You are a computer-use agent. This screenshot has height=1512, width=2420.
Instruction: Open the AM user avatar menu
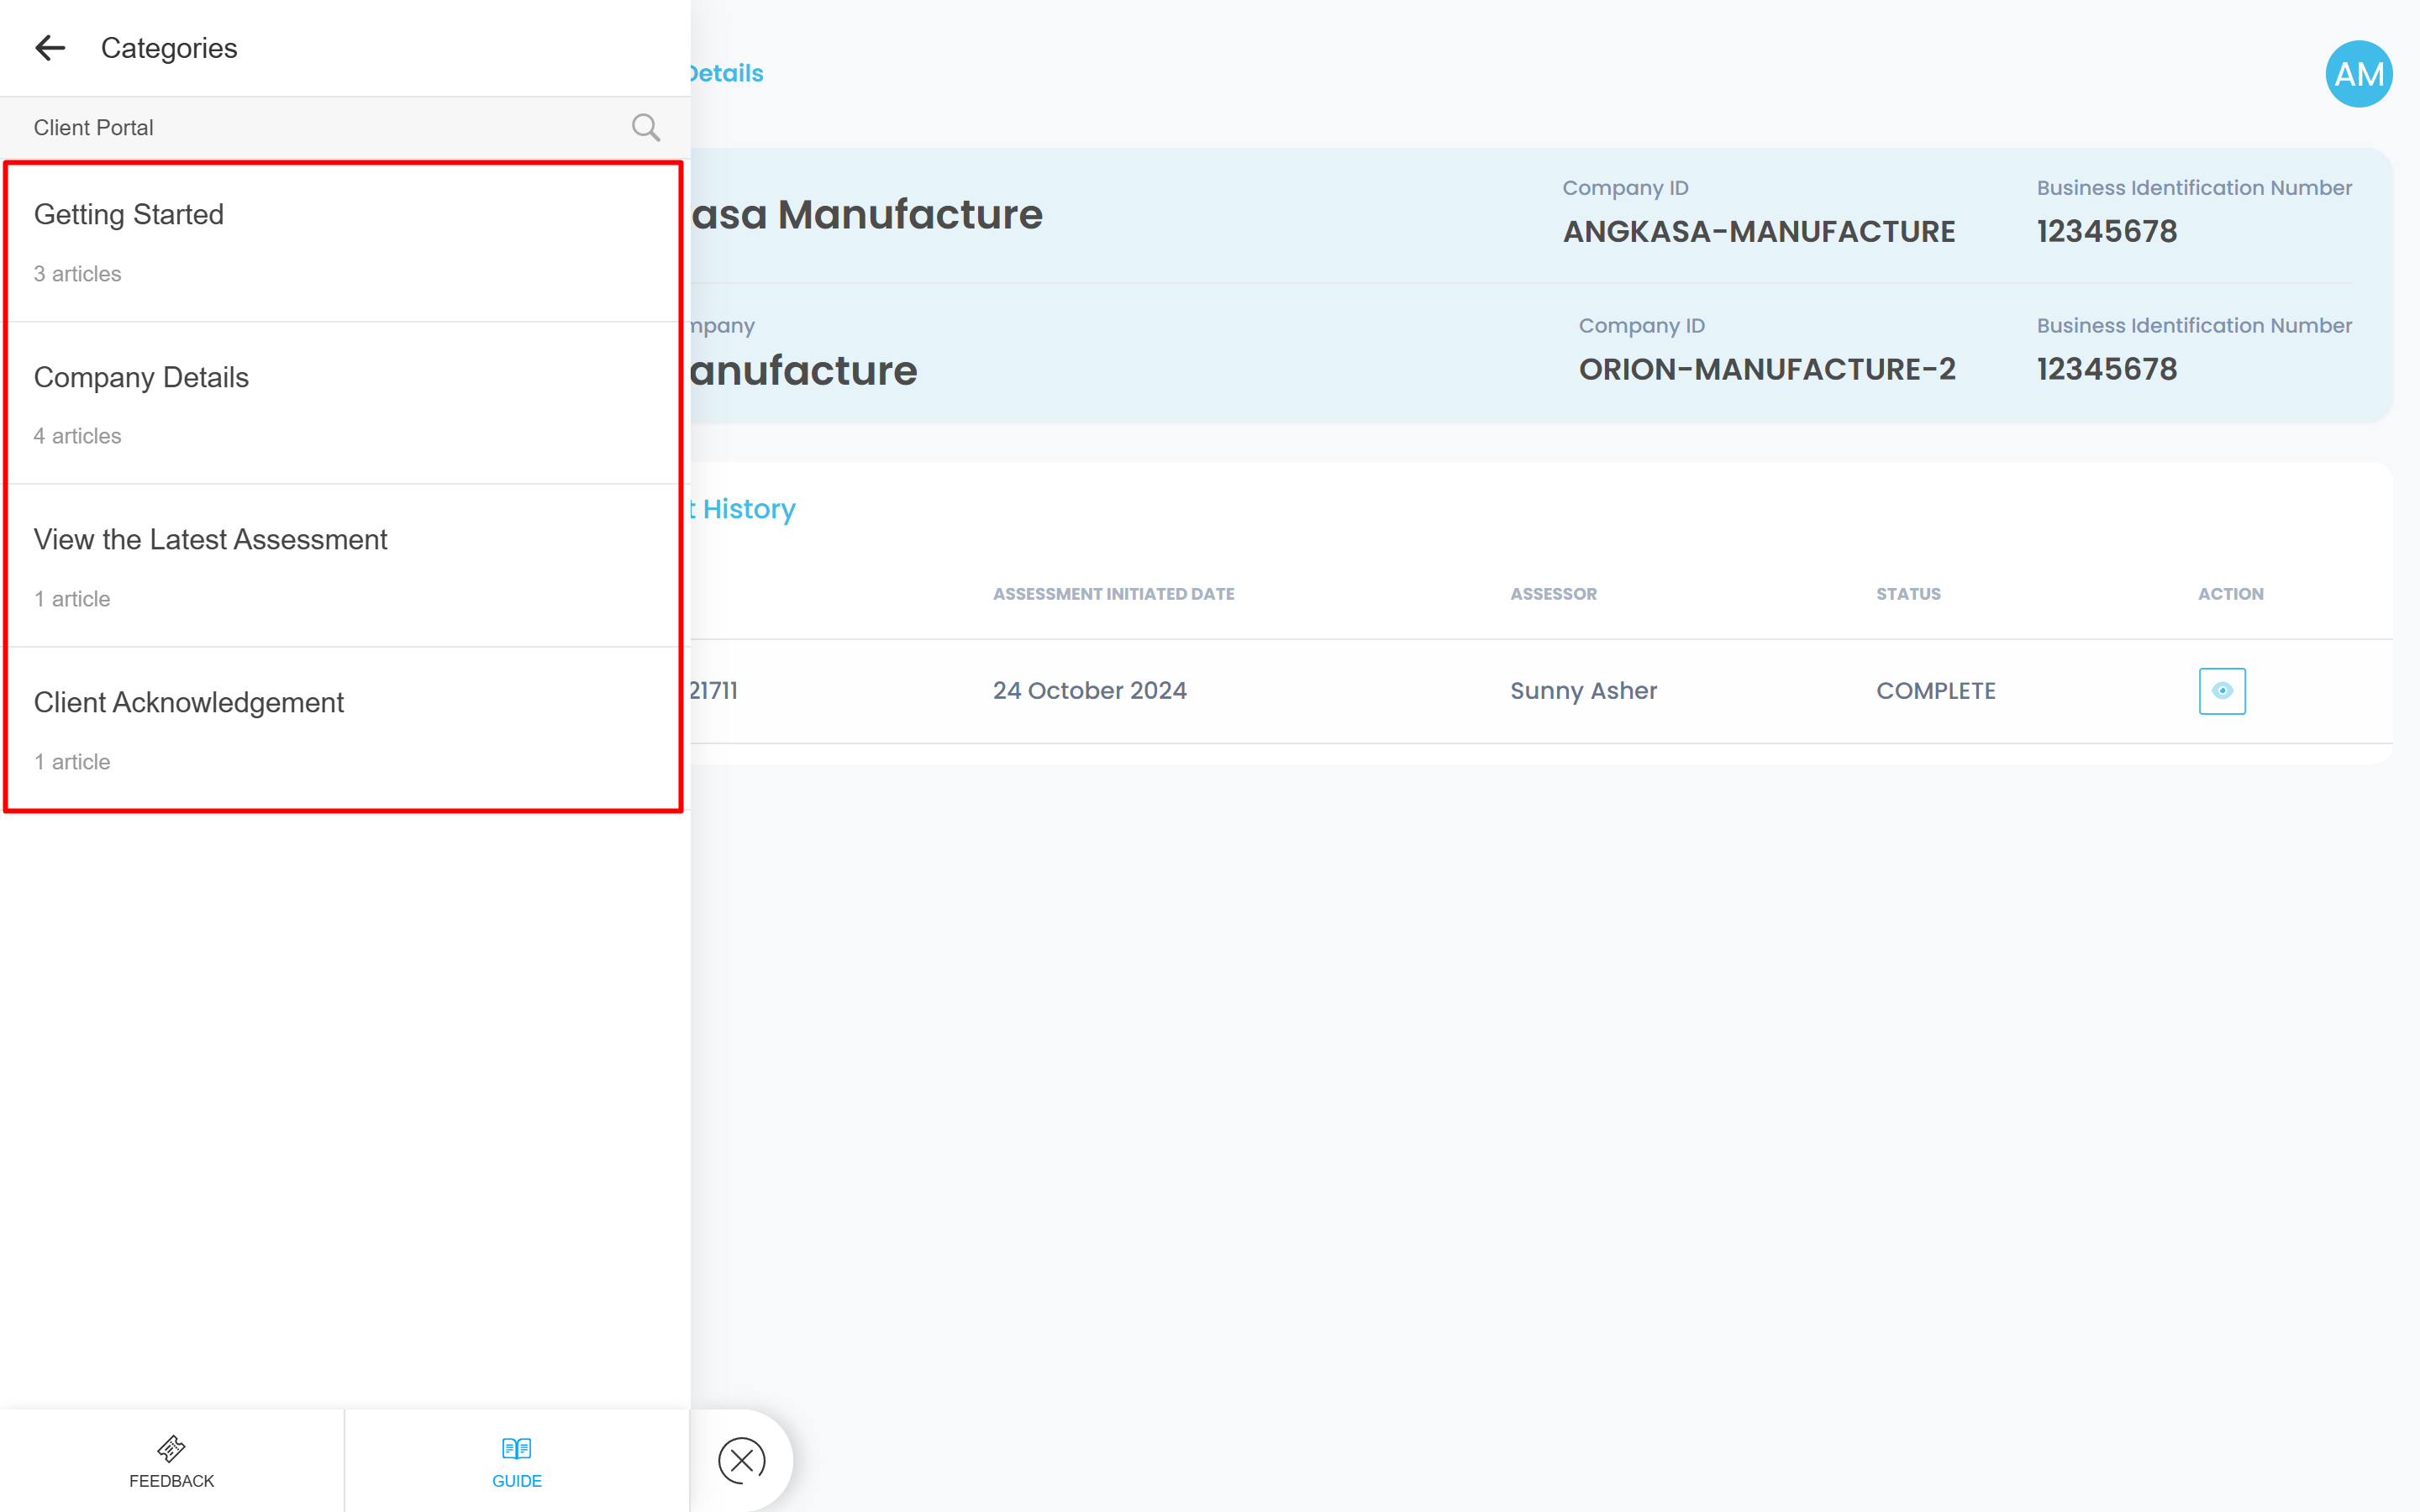pos(2358,74)
